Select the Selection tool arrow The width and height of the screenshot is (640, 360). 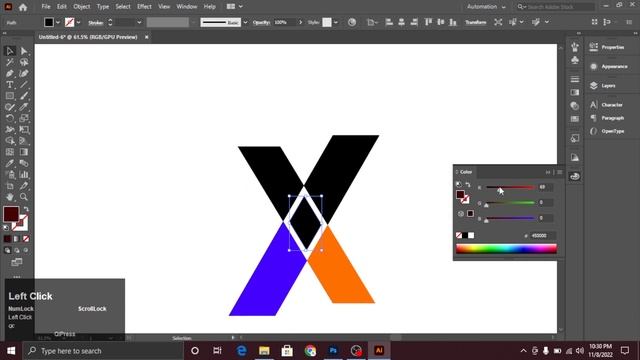coord(10,51)
